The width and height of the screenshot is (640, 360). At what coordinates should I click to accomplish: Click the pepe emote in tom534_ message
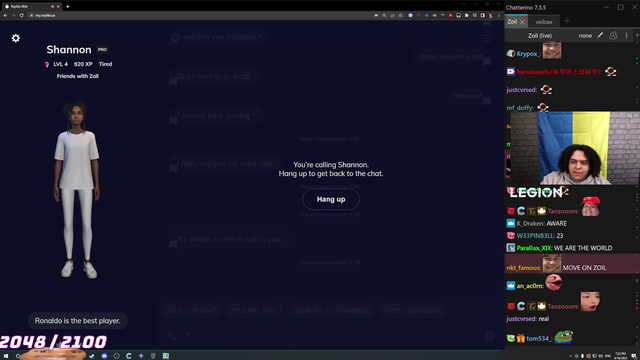point(564,337)
